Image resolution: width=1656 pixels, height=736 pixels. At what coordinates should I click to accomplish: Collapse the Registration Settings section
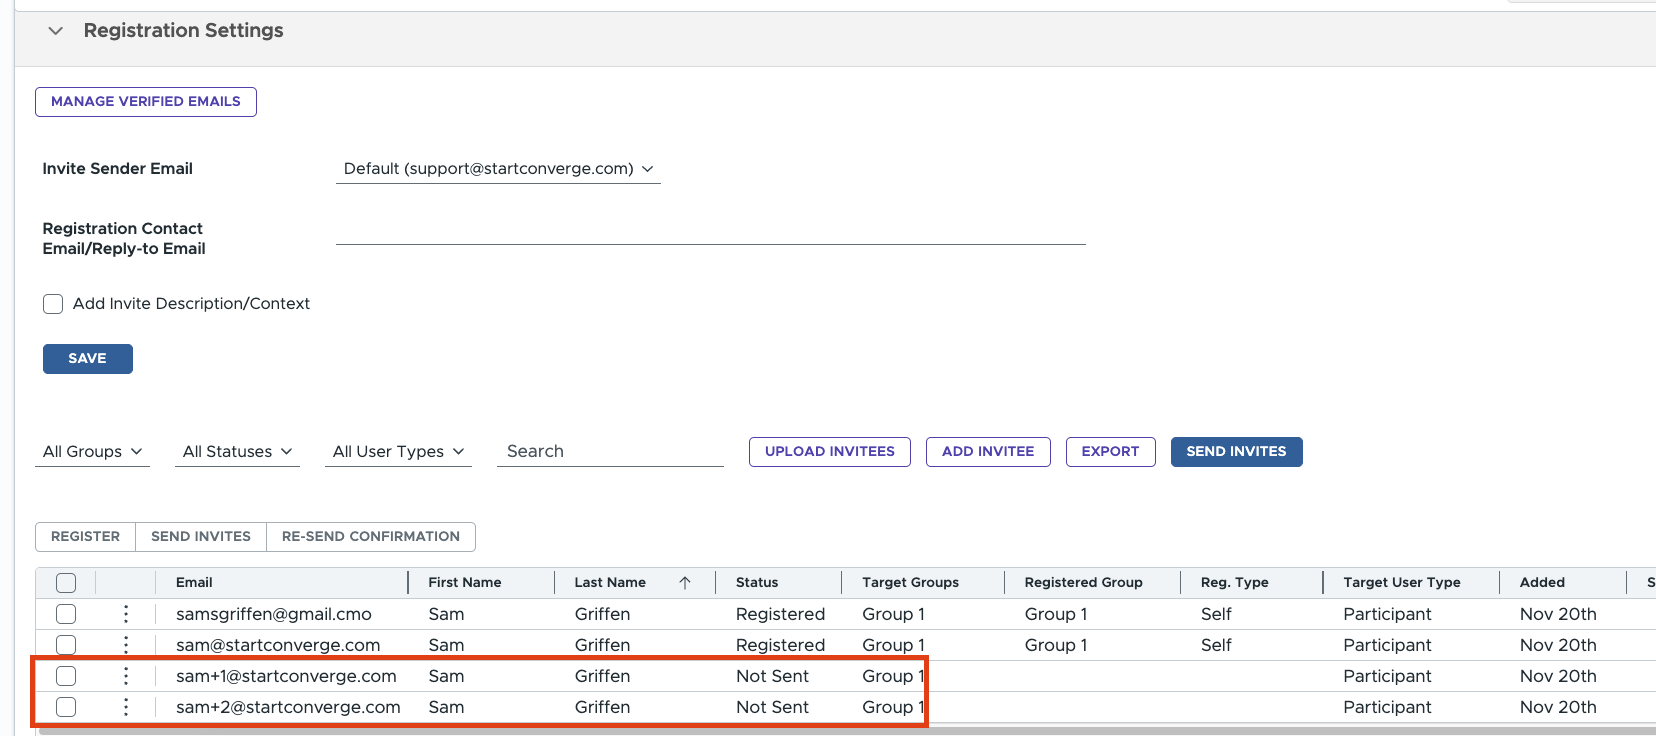click(x=56, y=31)
